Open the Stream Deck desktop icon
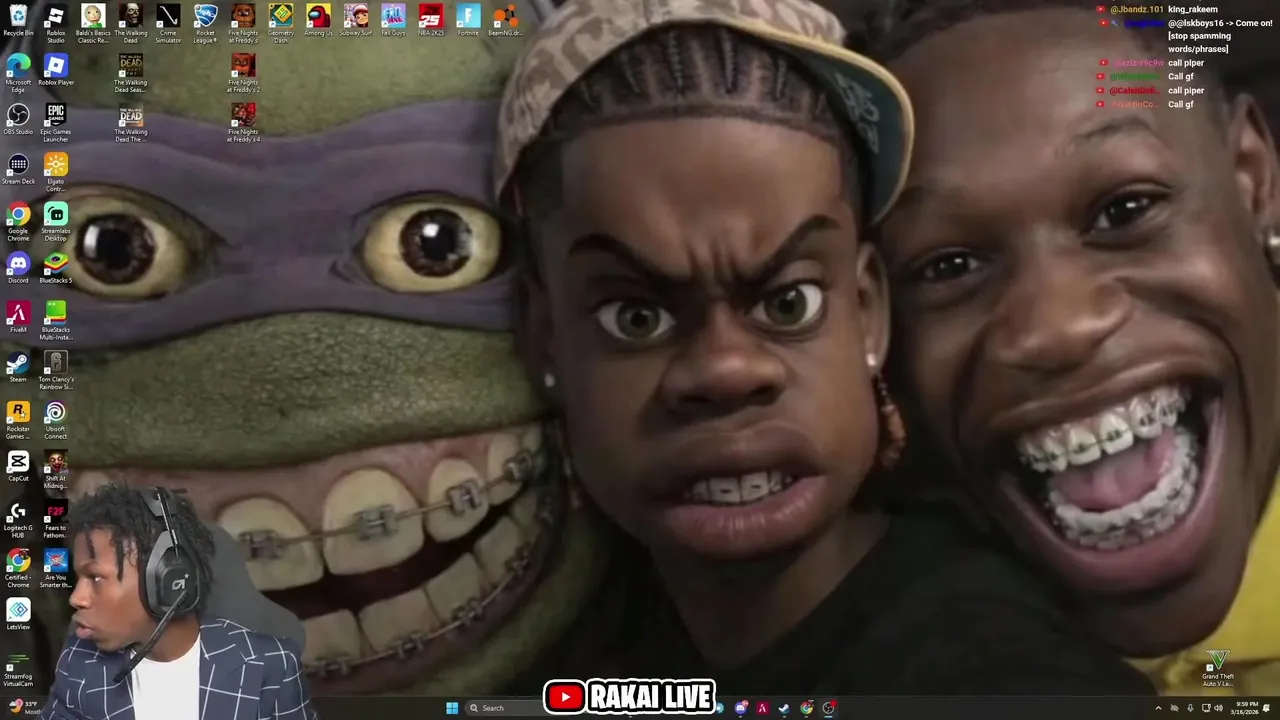Image resolution: width=1280 pixels, height=720 pixels. pos(18,170)
